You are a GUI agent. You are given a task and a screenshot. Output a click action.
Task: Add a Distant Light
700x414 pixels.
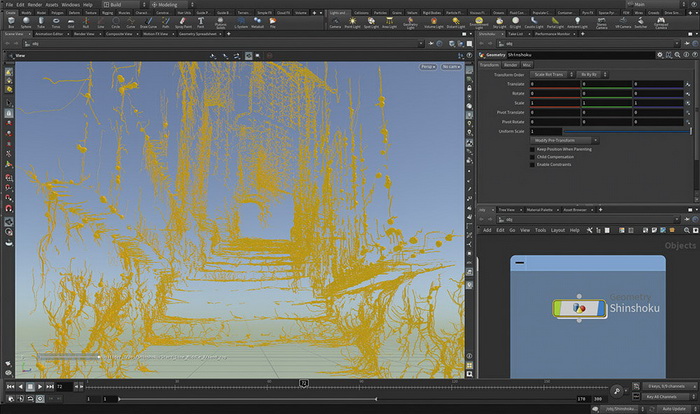tap(455, 23)
